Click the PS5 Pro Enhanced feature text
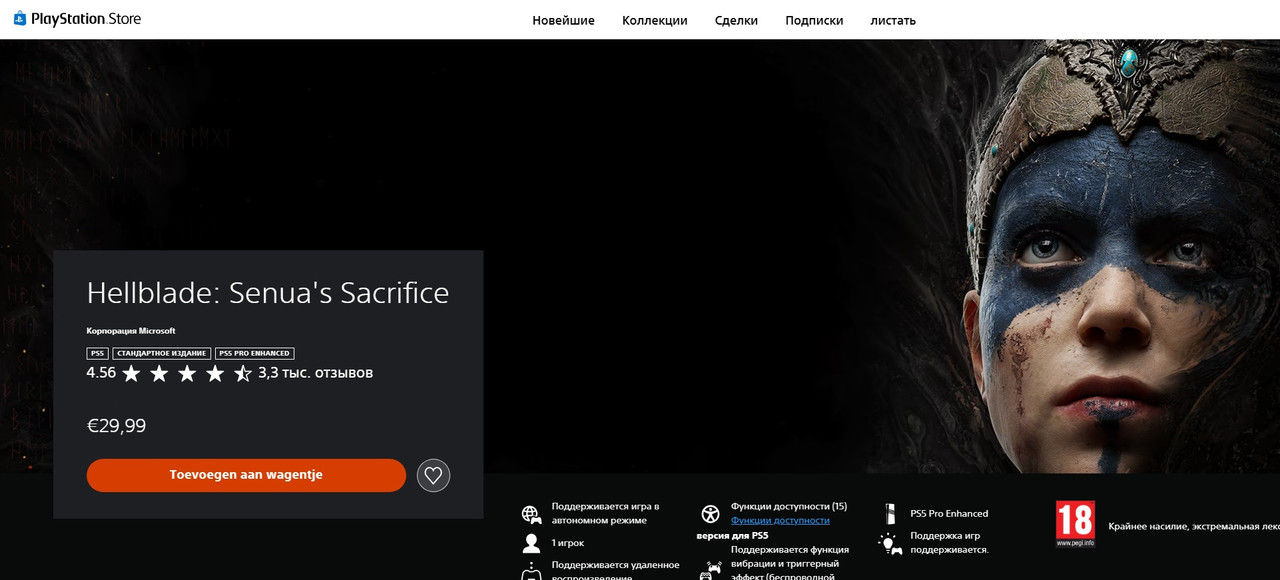 pyautogui.click(x=949, y=514)
